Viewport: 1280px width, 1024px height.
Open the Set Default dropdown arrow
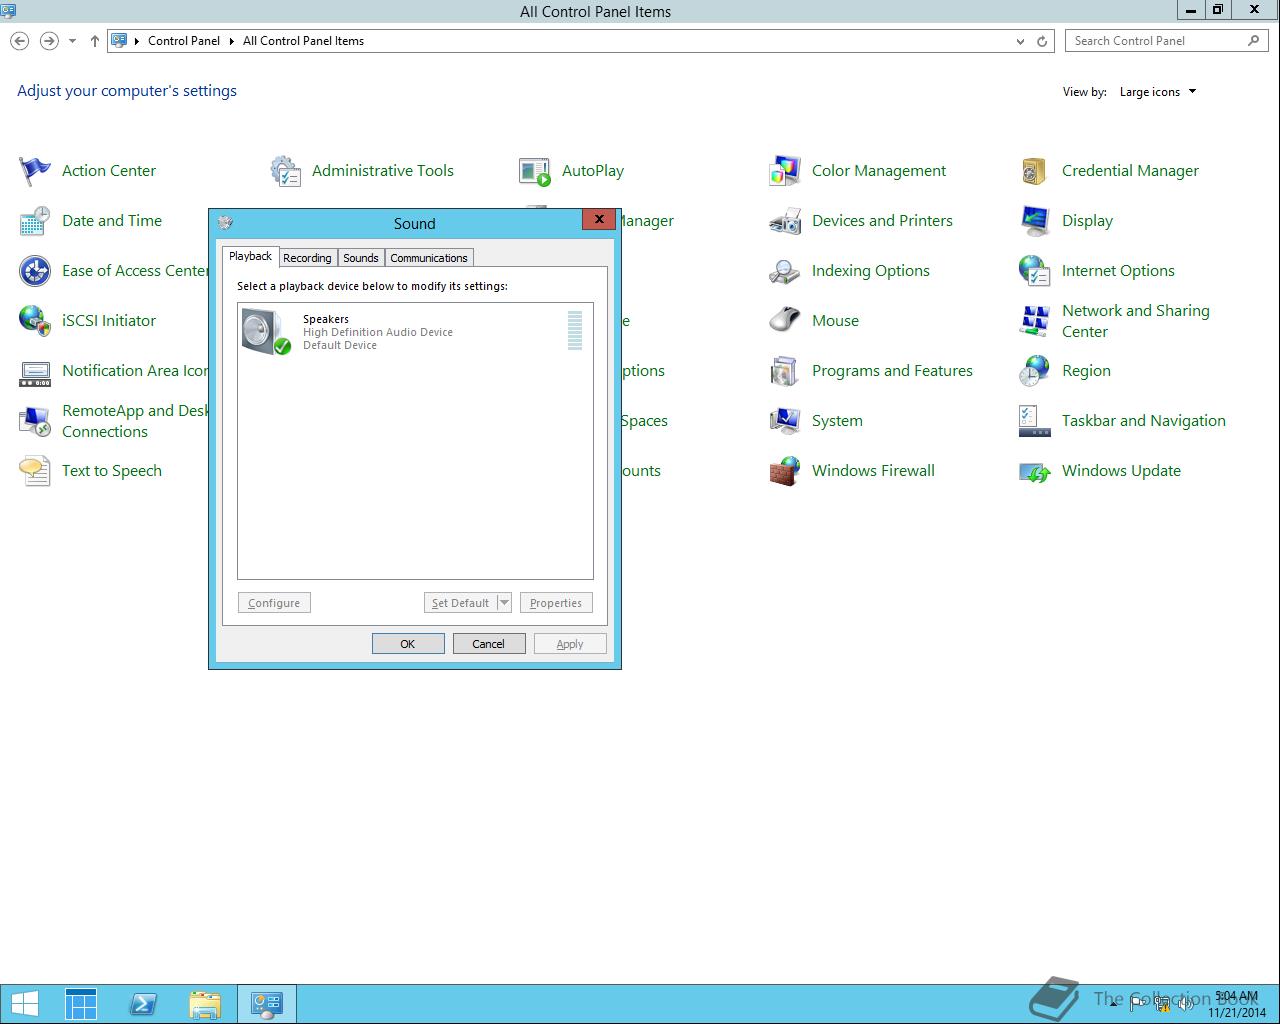pos(504,603)
